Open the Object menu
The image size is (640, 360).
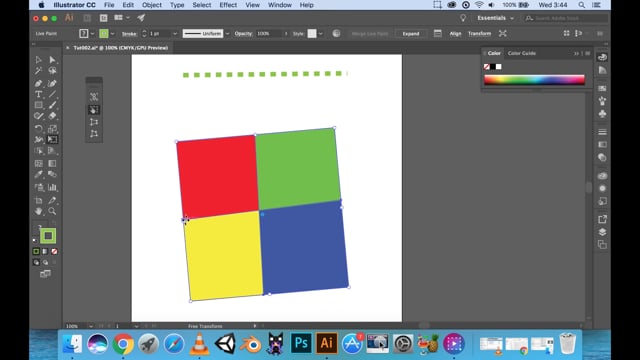pos(152,5)
